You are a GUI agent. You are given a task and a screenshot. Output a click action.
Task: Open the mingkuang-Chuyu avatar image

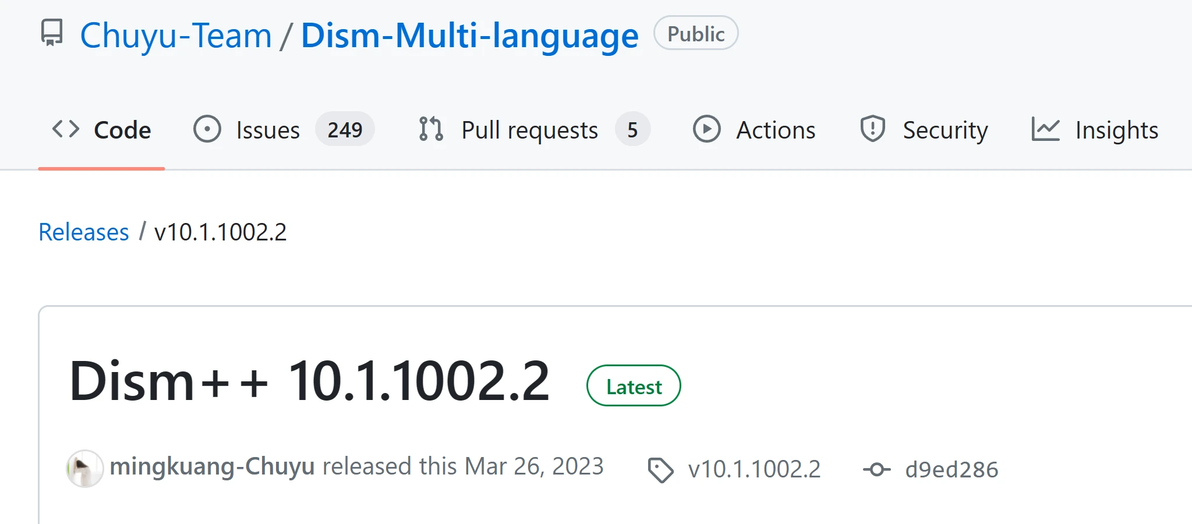pyautogui.click(x=85, y=468)
